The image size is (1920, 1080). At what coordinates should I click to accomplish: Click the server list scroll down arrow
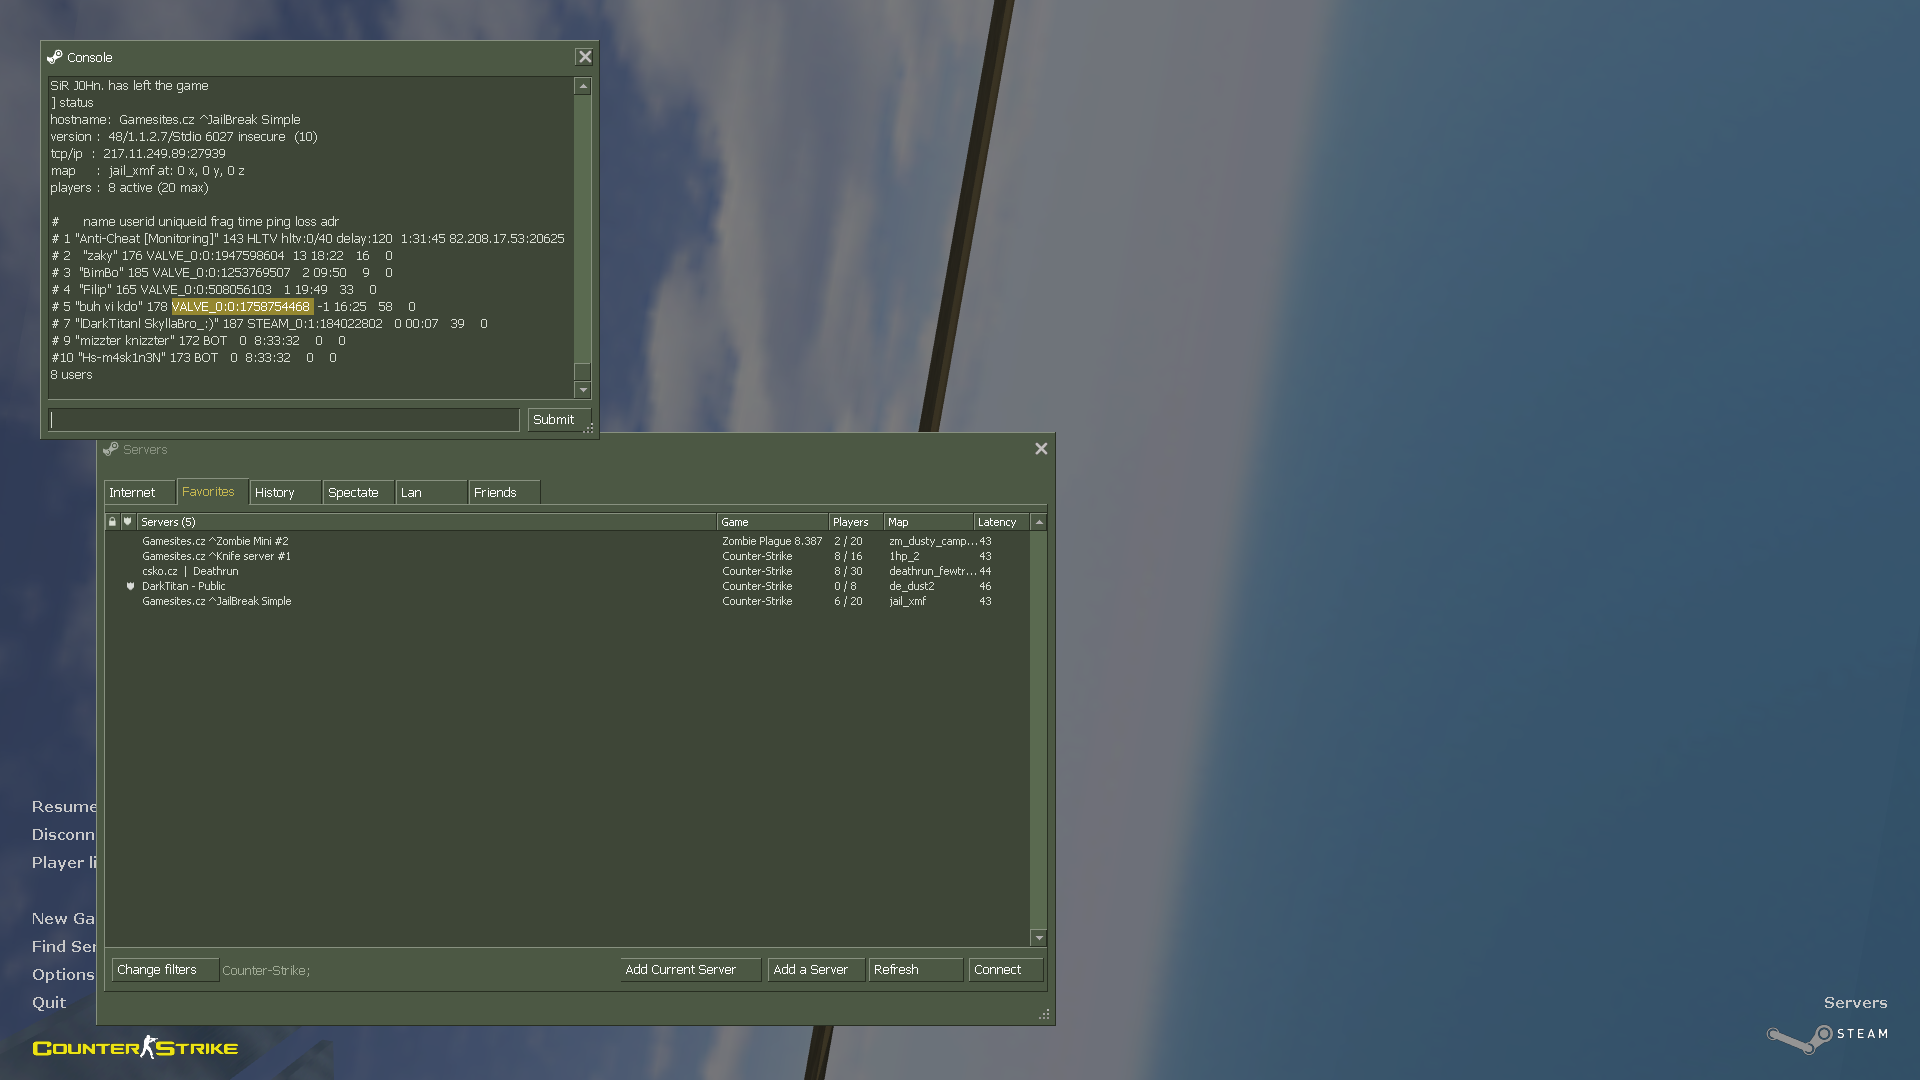pyautogui.click(x=1039, y=938)
